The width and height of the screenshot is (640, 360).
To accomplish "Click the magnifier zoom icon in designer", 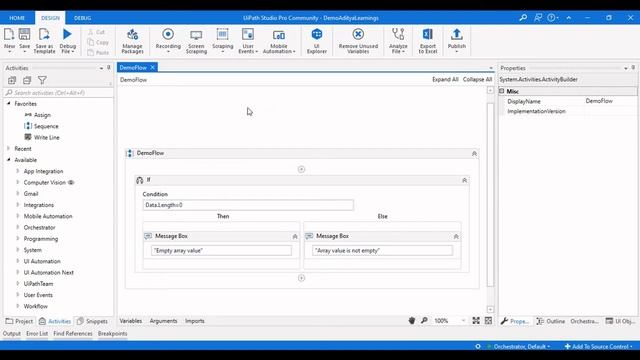I will click(x=424, y=321).
